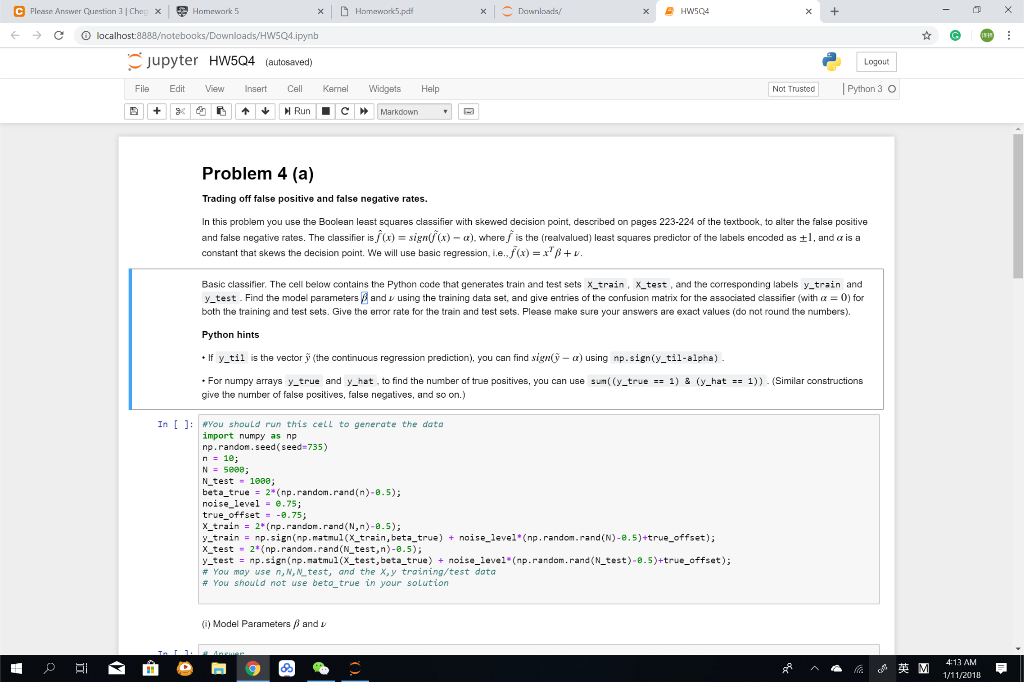This screenshot has height=682, width=1024.
Task: Open the Kernel menu
Action: pyautogui.click(x=338, y=88)
